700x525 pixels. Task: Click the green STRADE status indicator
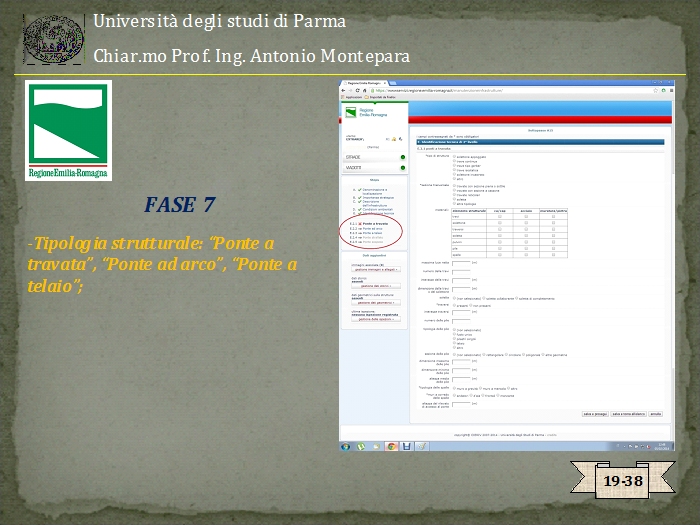coord(403,157)
